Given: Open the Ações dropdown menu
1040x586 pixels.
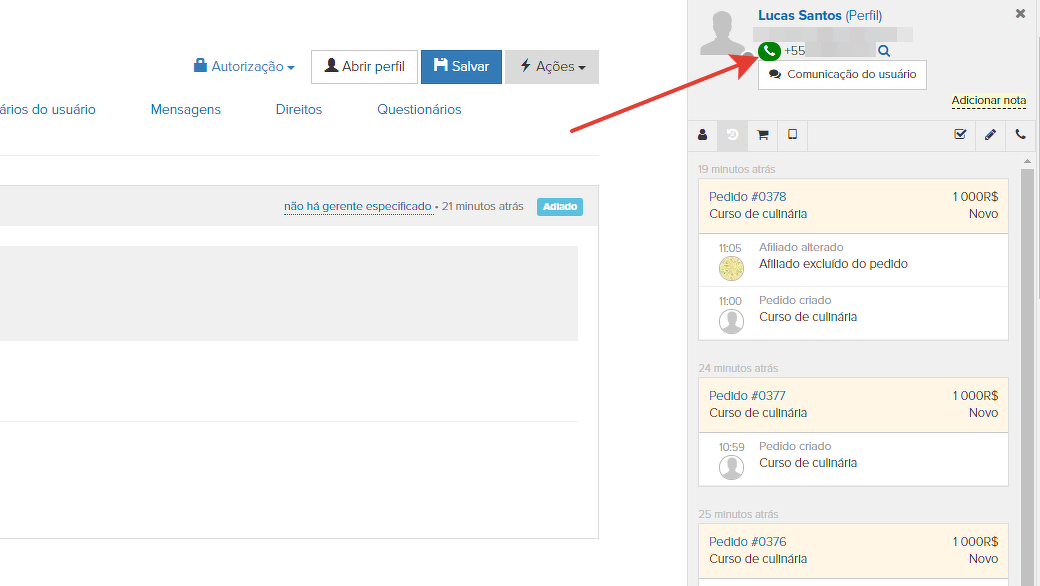Looking at the screenshot, I should coord(552,67).
